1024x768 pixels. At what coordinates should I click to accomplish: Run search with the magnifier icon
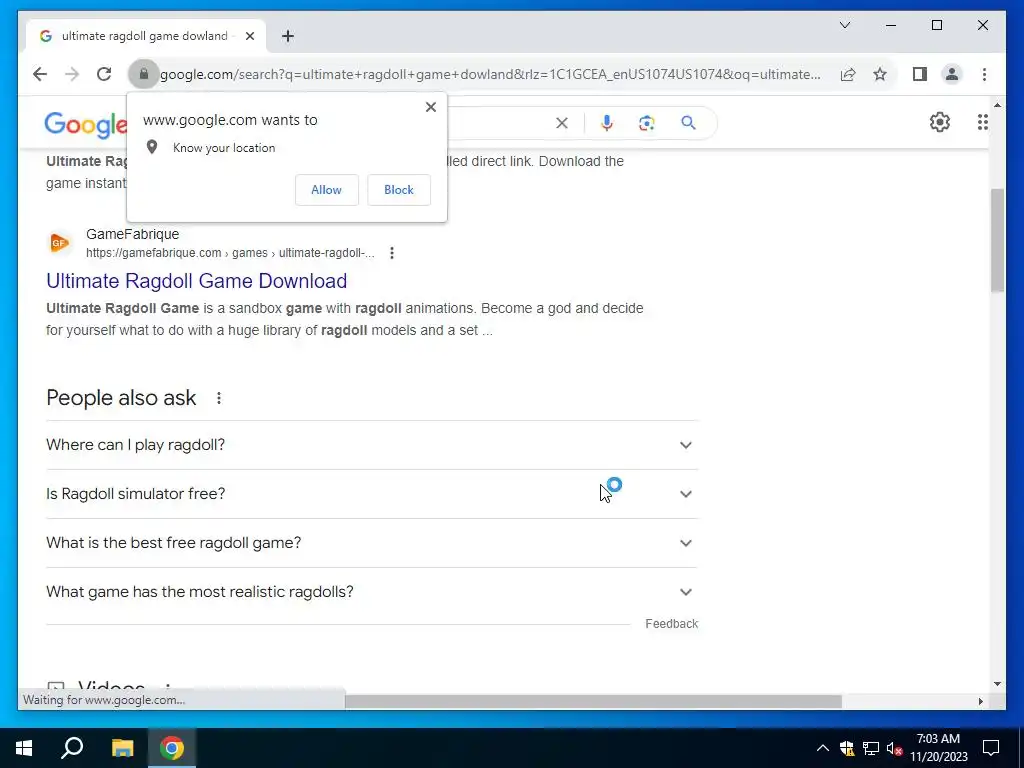[x=688, y=123]
